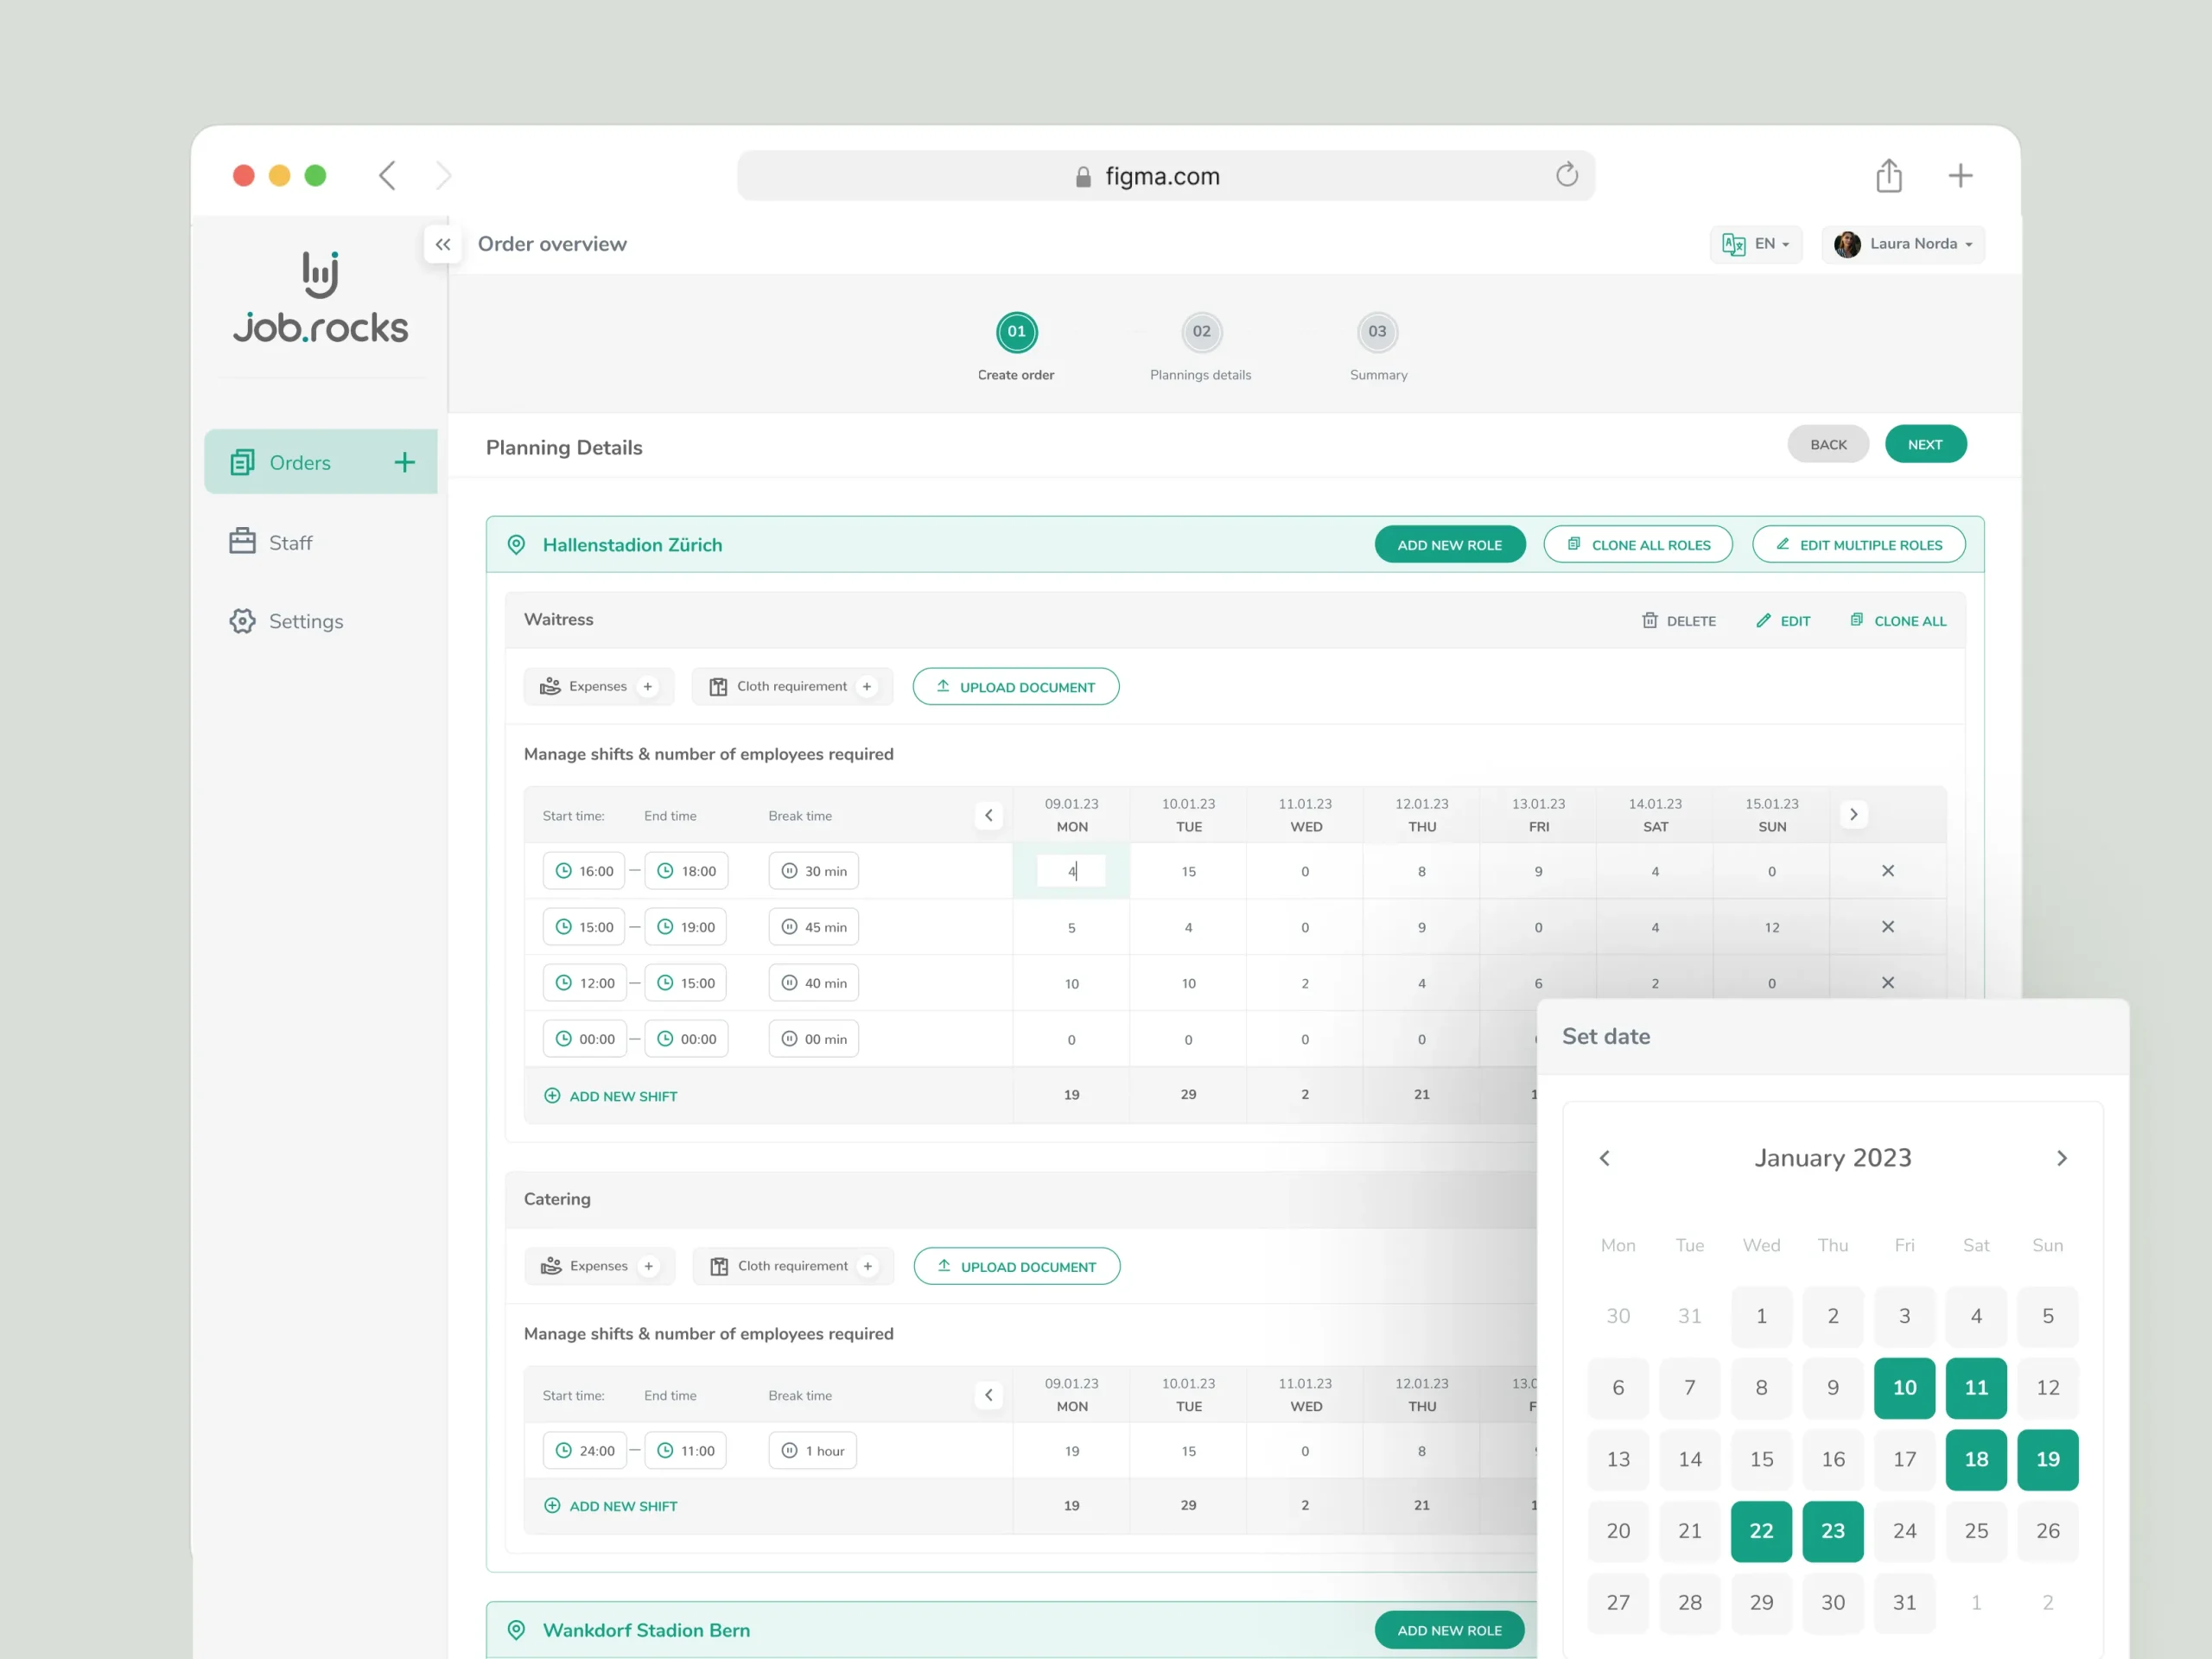Open the EN language dropdown
This screenshot has height=1659, width=2212.
point(1755,244)
